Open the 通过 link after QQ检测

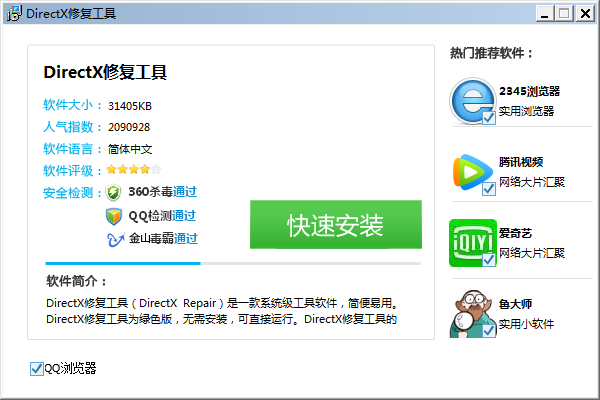click(x=184, y=216)
